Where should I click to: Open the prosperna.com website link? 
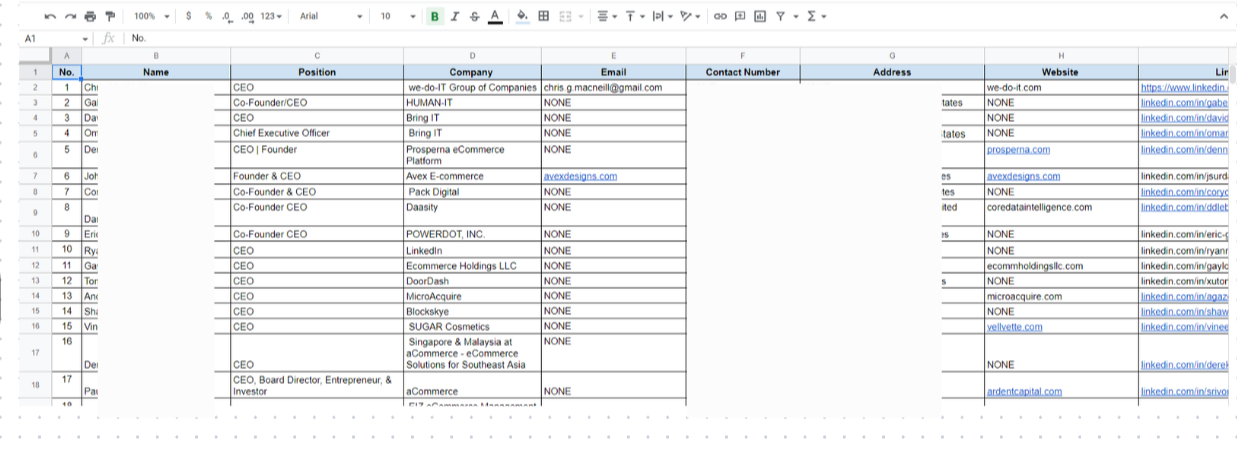[1018, 150]
